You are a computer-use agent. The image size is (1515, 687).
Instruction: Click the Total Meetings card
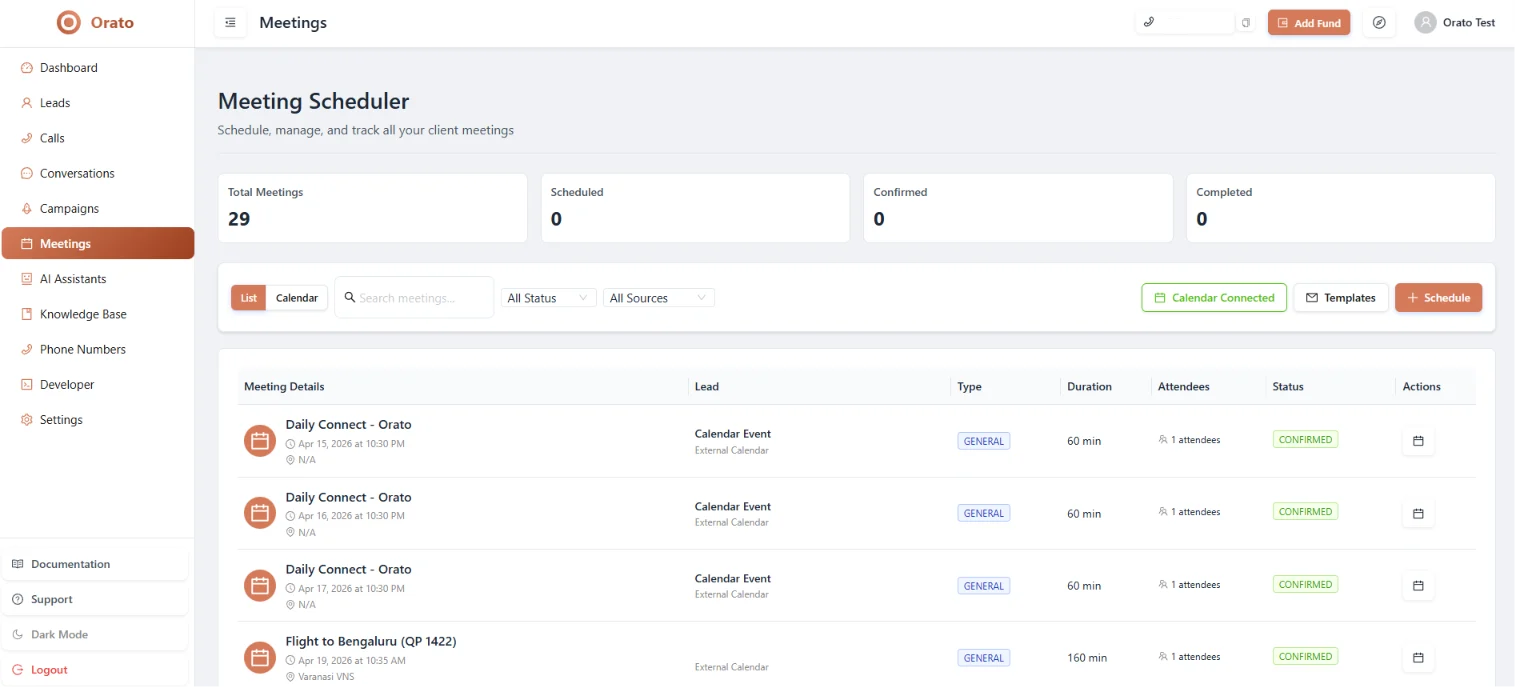pyautogui.click(x=373, y=208)
